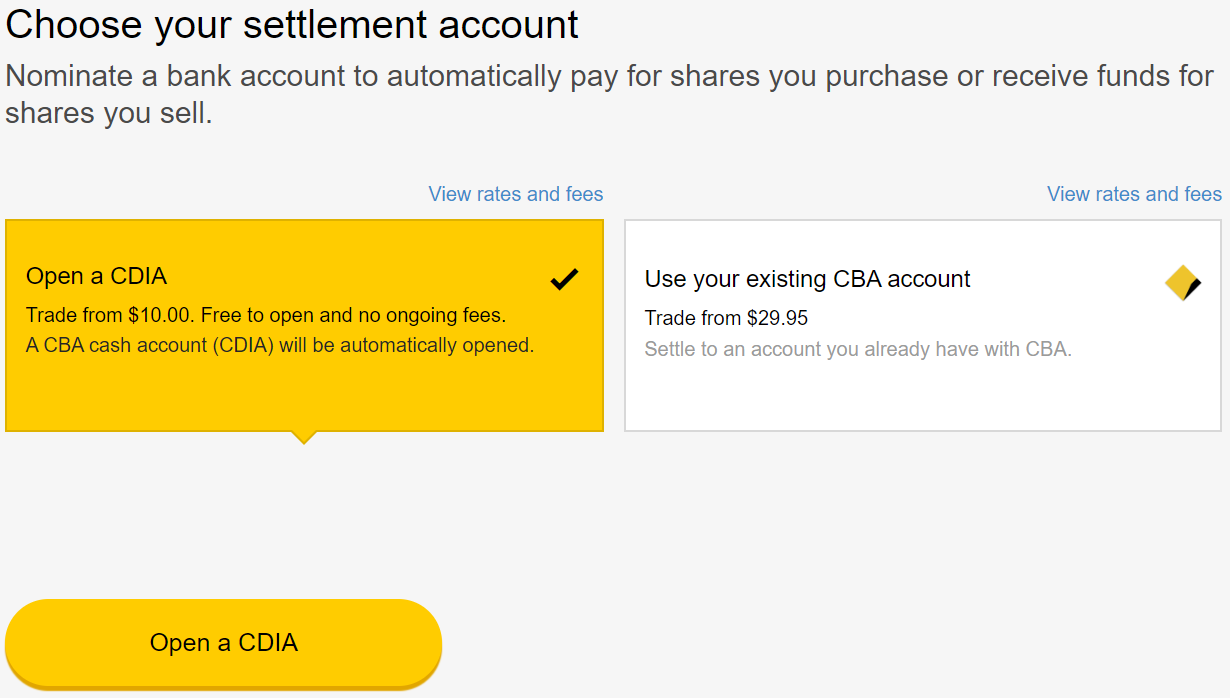Click the pointer triangle beneath the yellow card

303,438
